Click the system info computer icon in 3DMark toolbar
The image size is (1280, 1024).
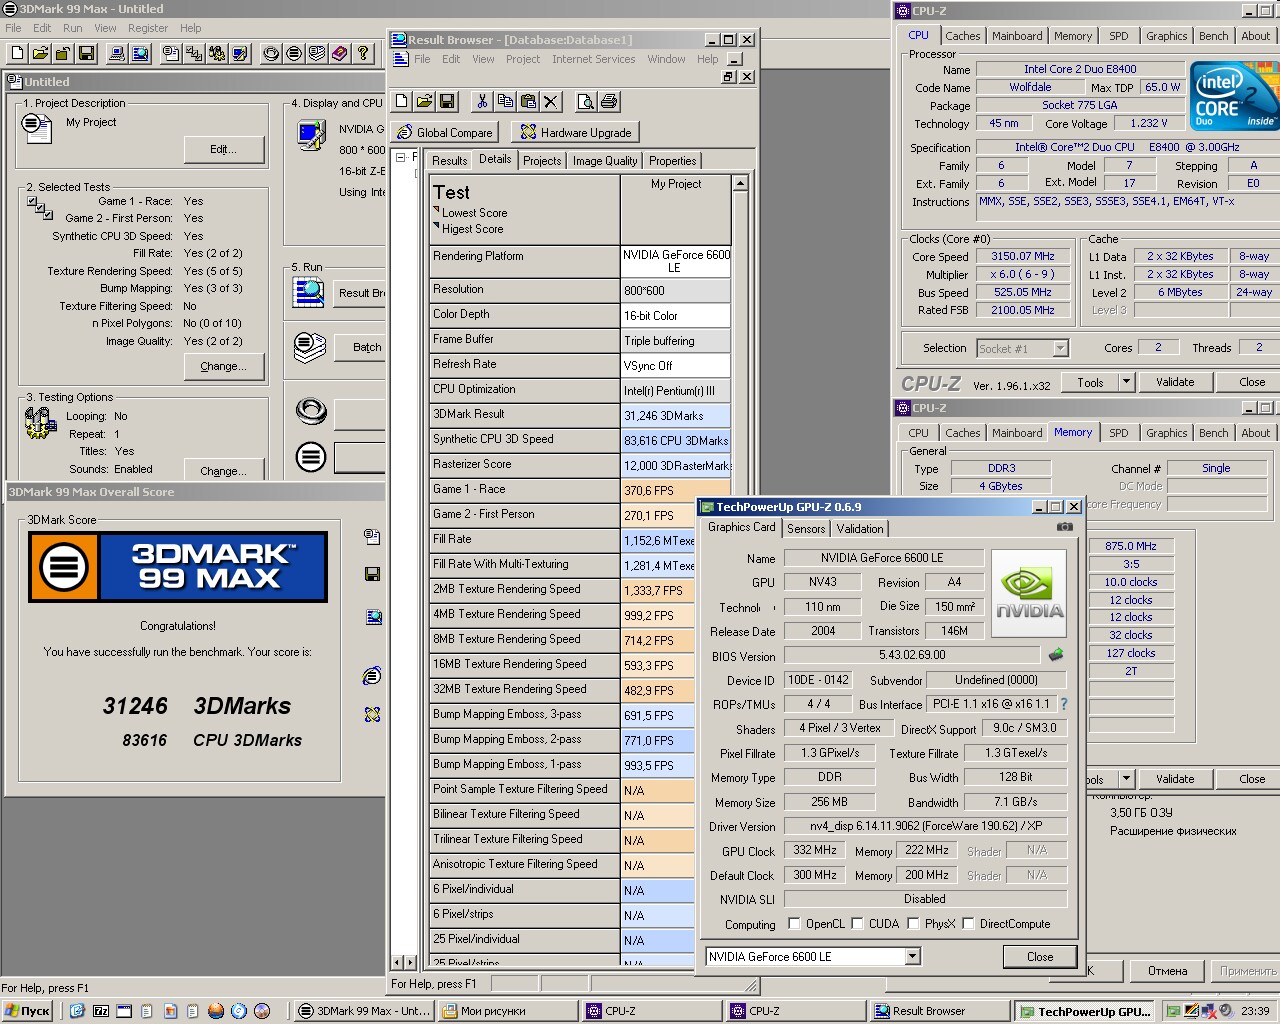[117, 53]
